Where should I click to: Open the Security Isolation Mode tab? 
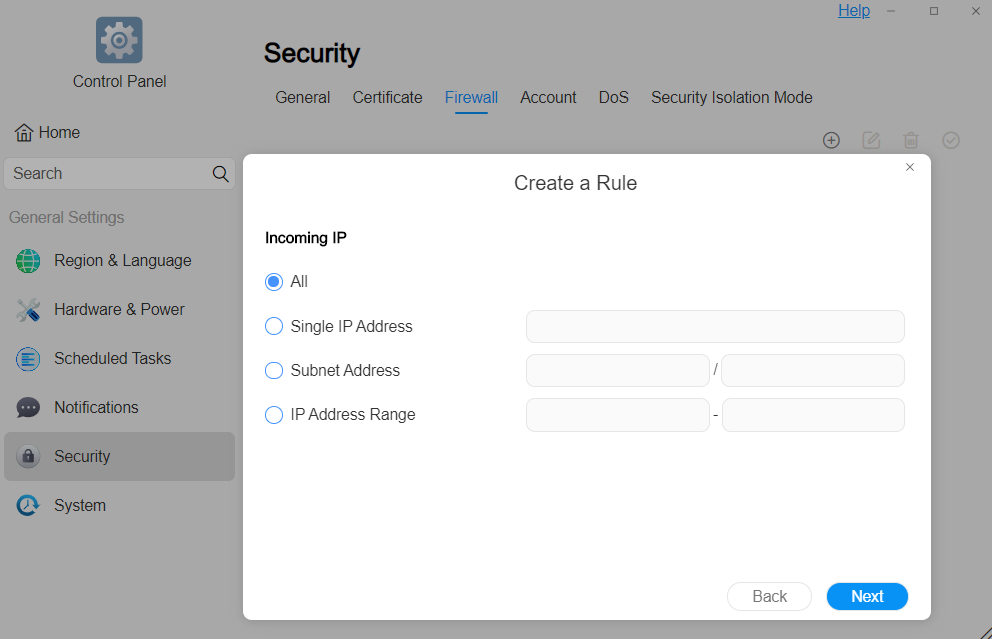(x=731, y=98)
